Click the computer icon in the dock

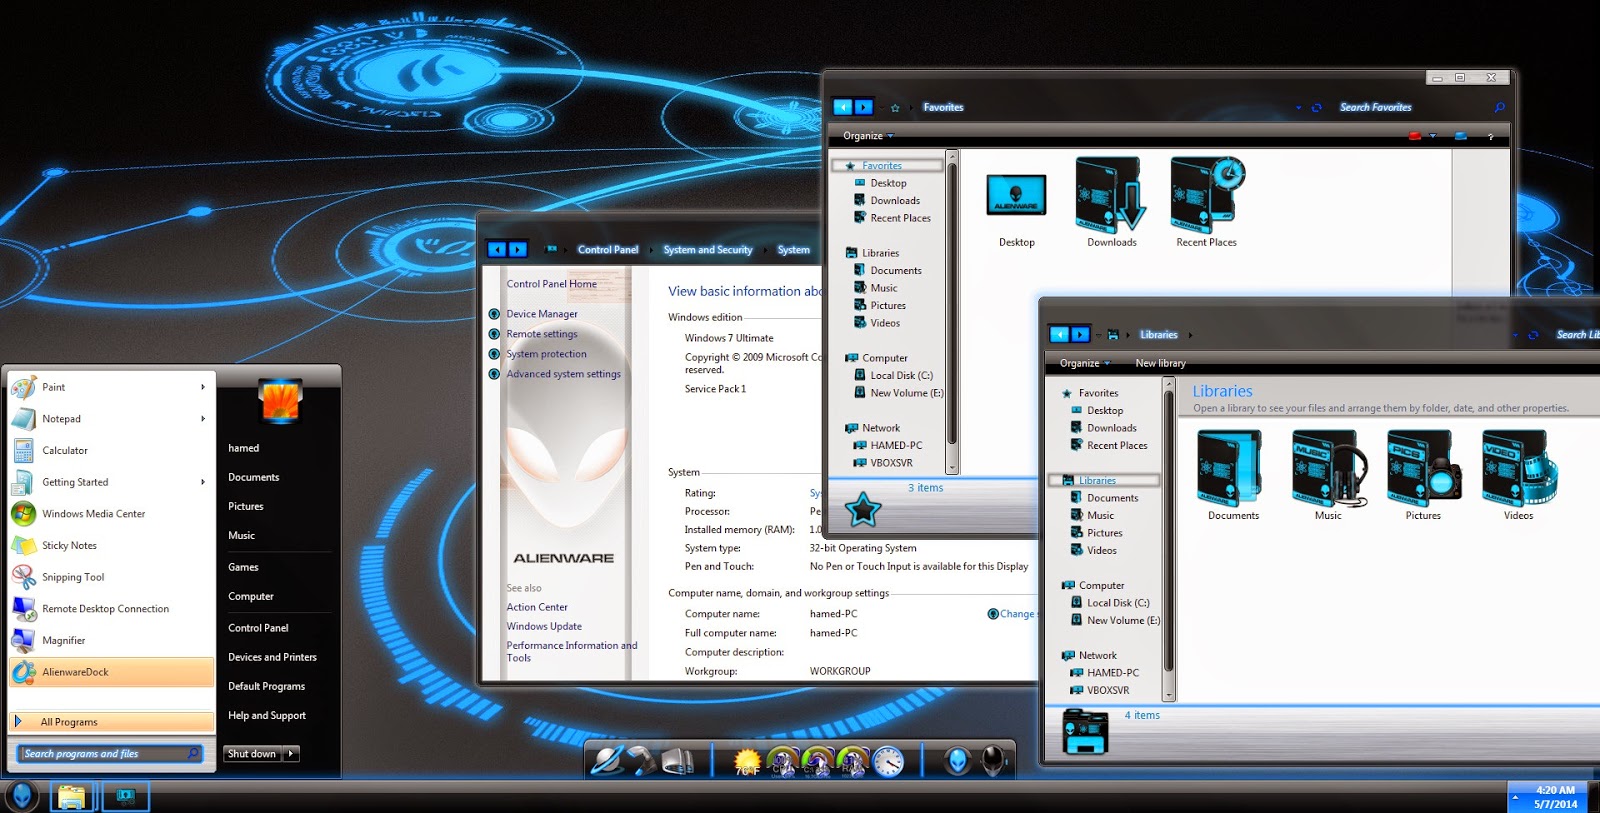click(677, 762)
